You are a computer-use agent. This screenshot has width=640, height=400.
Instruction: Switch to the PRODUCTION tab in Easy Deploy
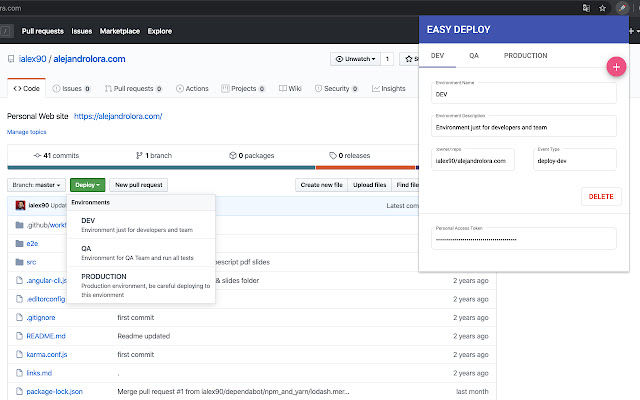[525, 56]
